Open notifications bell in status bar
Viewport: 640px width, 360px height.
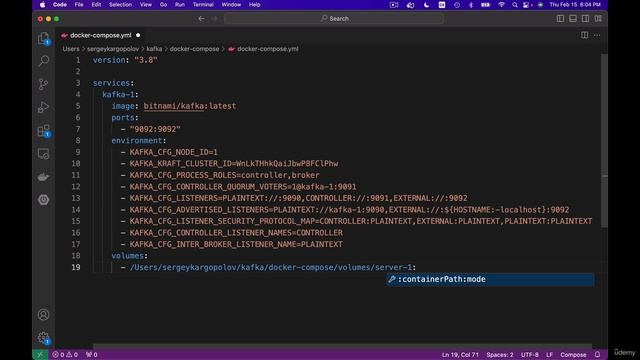(597, 355)
